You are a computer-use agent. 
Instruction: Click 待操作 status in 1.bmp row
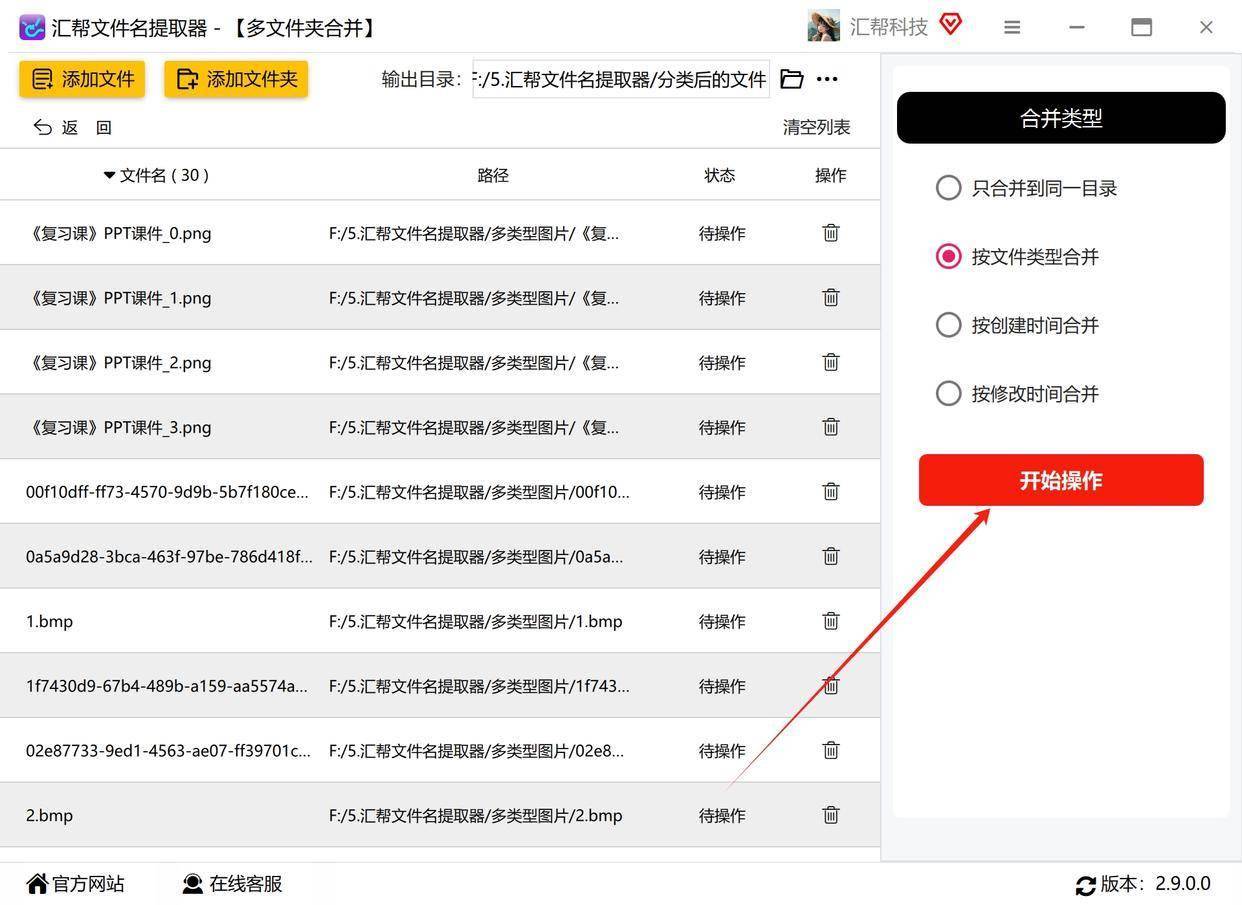pos(722,621)
